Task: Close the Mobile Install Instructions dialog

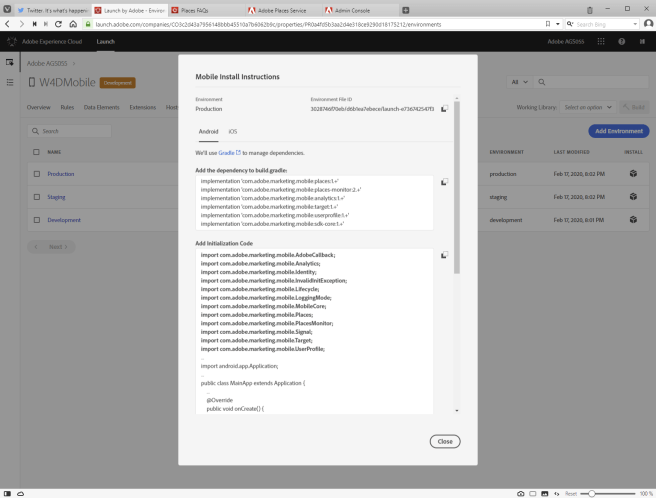Action: tap(444, 441)
